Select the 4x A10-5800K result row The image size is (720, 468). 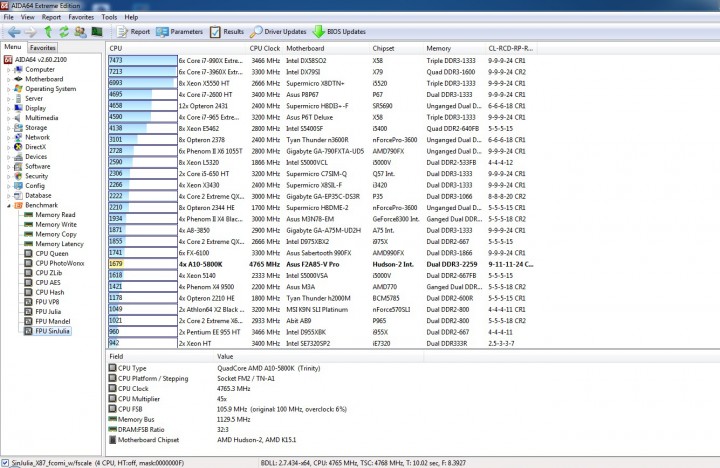click(321, 264)
